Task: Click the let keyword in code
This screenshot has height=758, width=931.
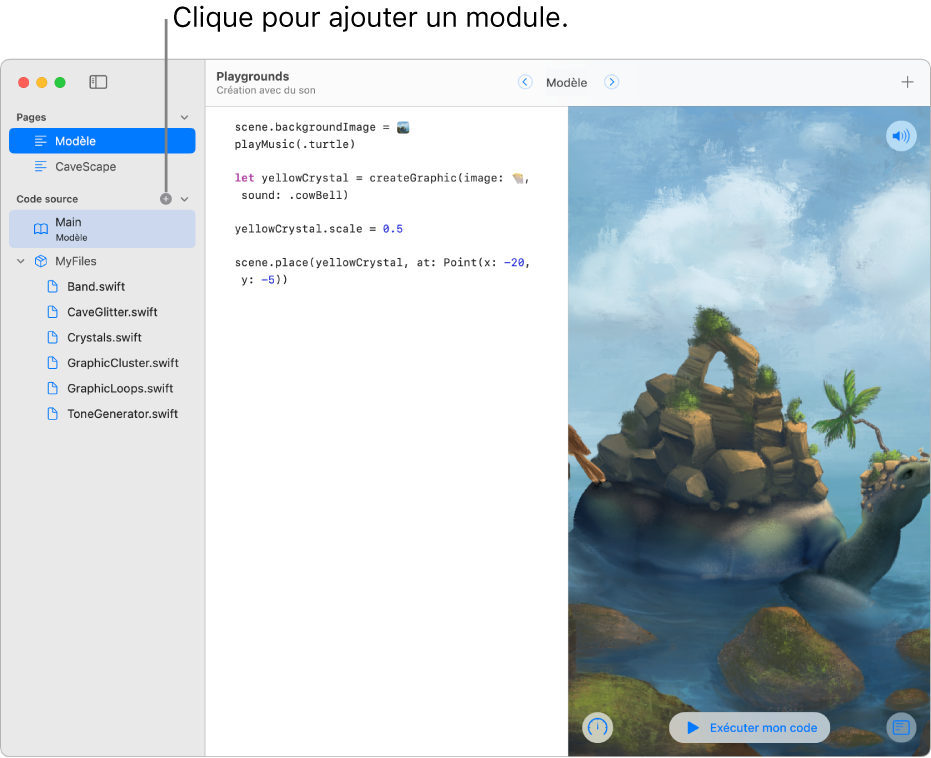Action: tap(244, 178)
